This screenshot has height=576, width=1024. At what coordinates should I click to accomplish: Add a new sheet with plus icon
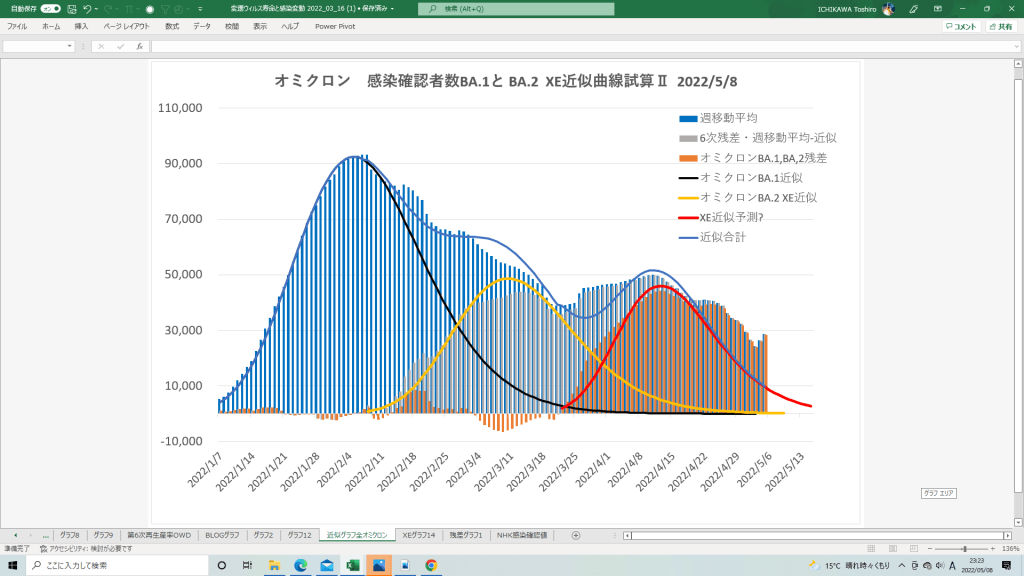[575, 535]
